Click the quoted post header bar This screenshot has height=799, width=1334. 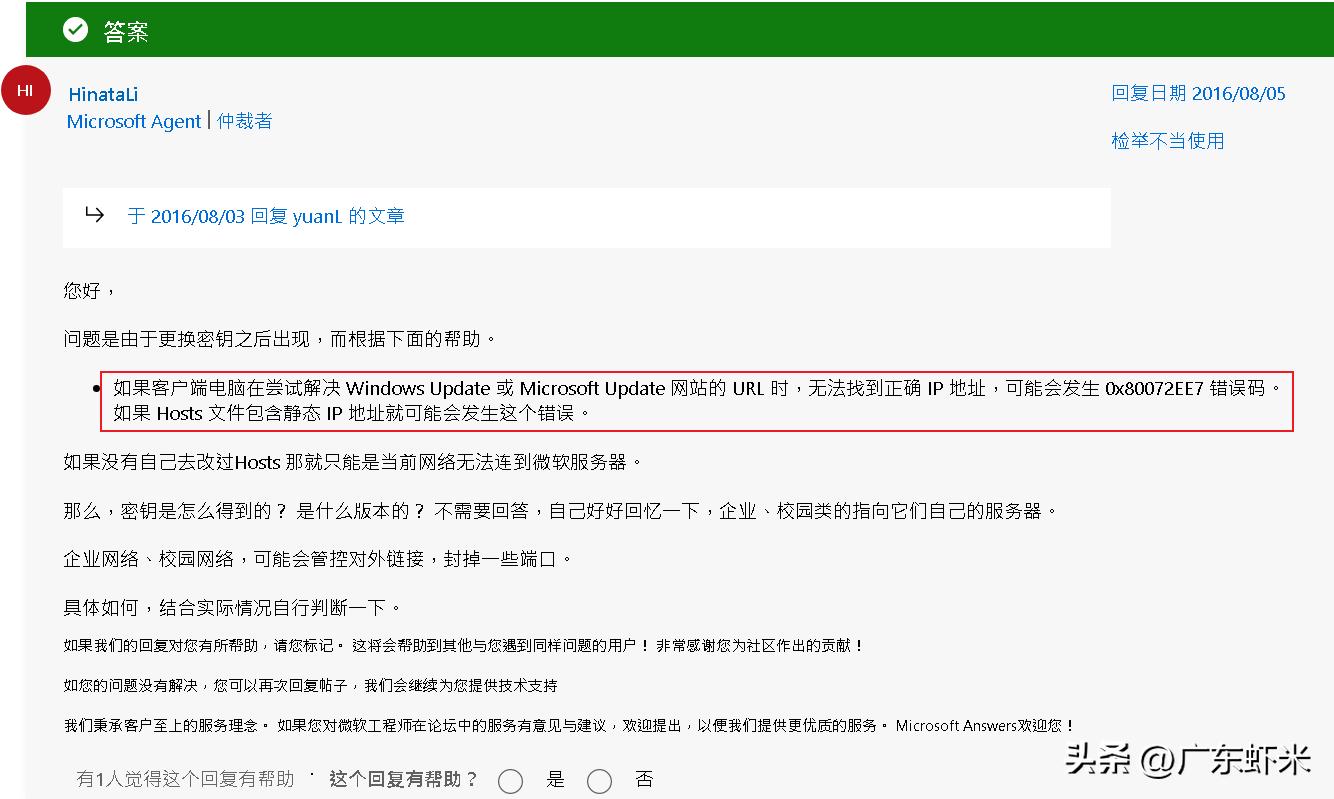[586, 217]
